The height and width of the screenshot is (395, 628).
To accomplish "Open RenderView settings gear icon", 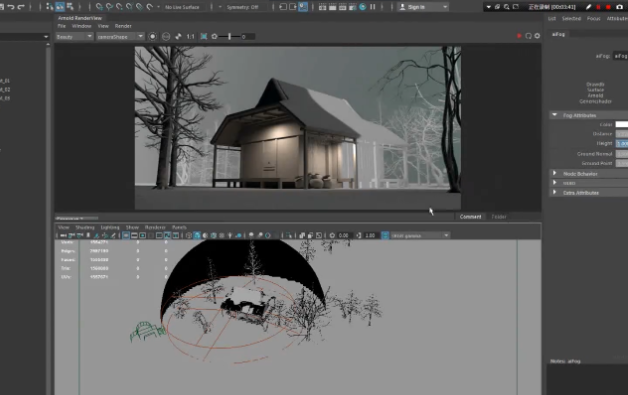I will pyautogui.click(x=537, y=36).
